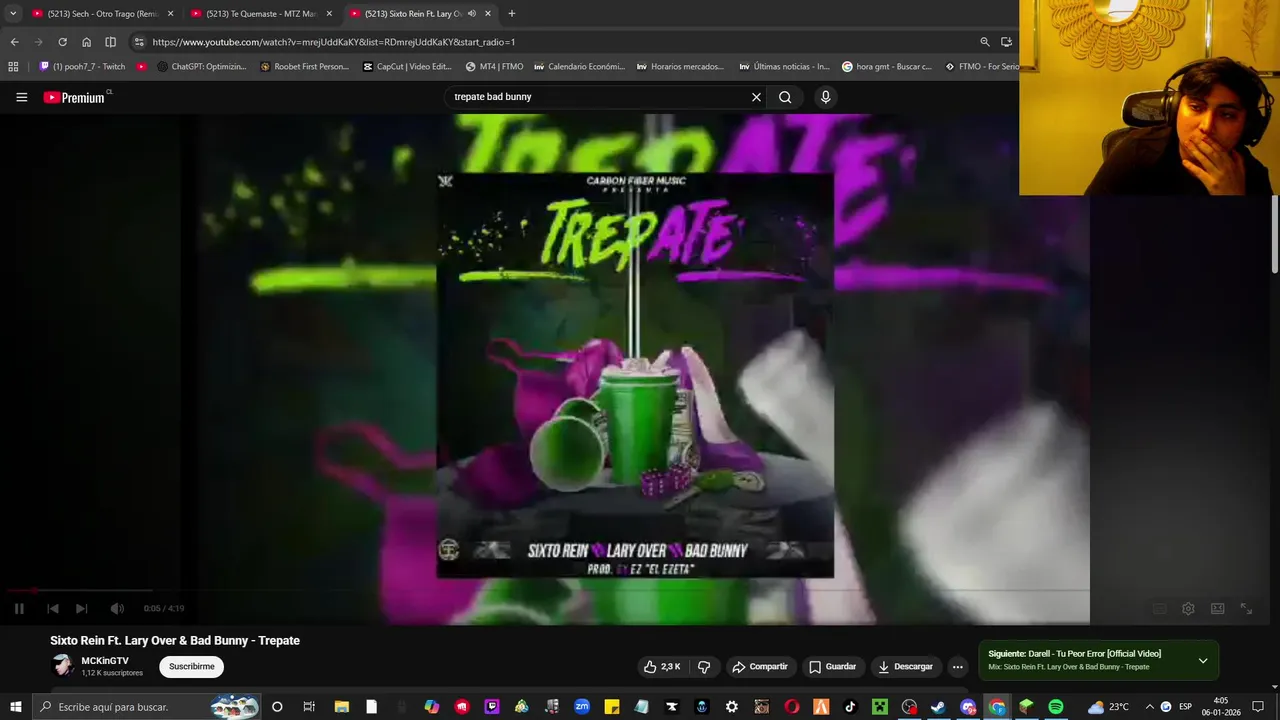This screenshot has height=720, width=1280.
Task: Launch Spotify from the taskbar
Action: tap(1056, 707)
